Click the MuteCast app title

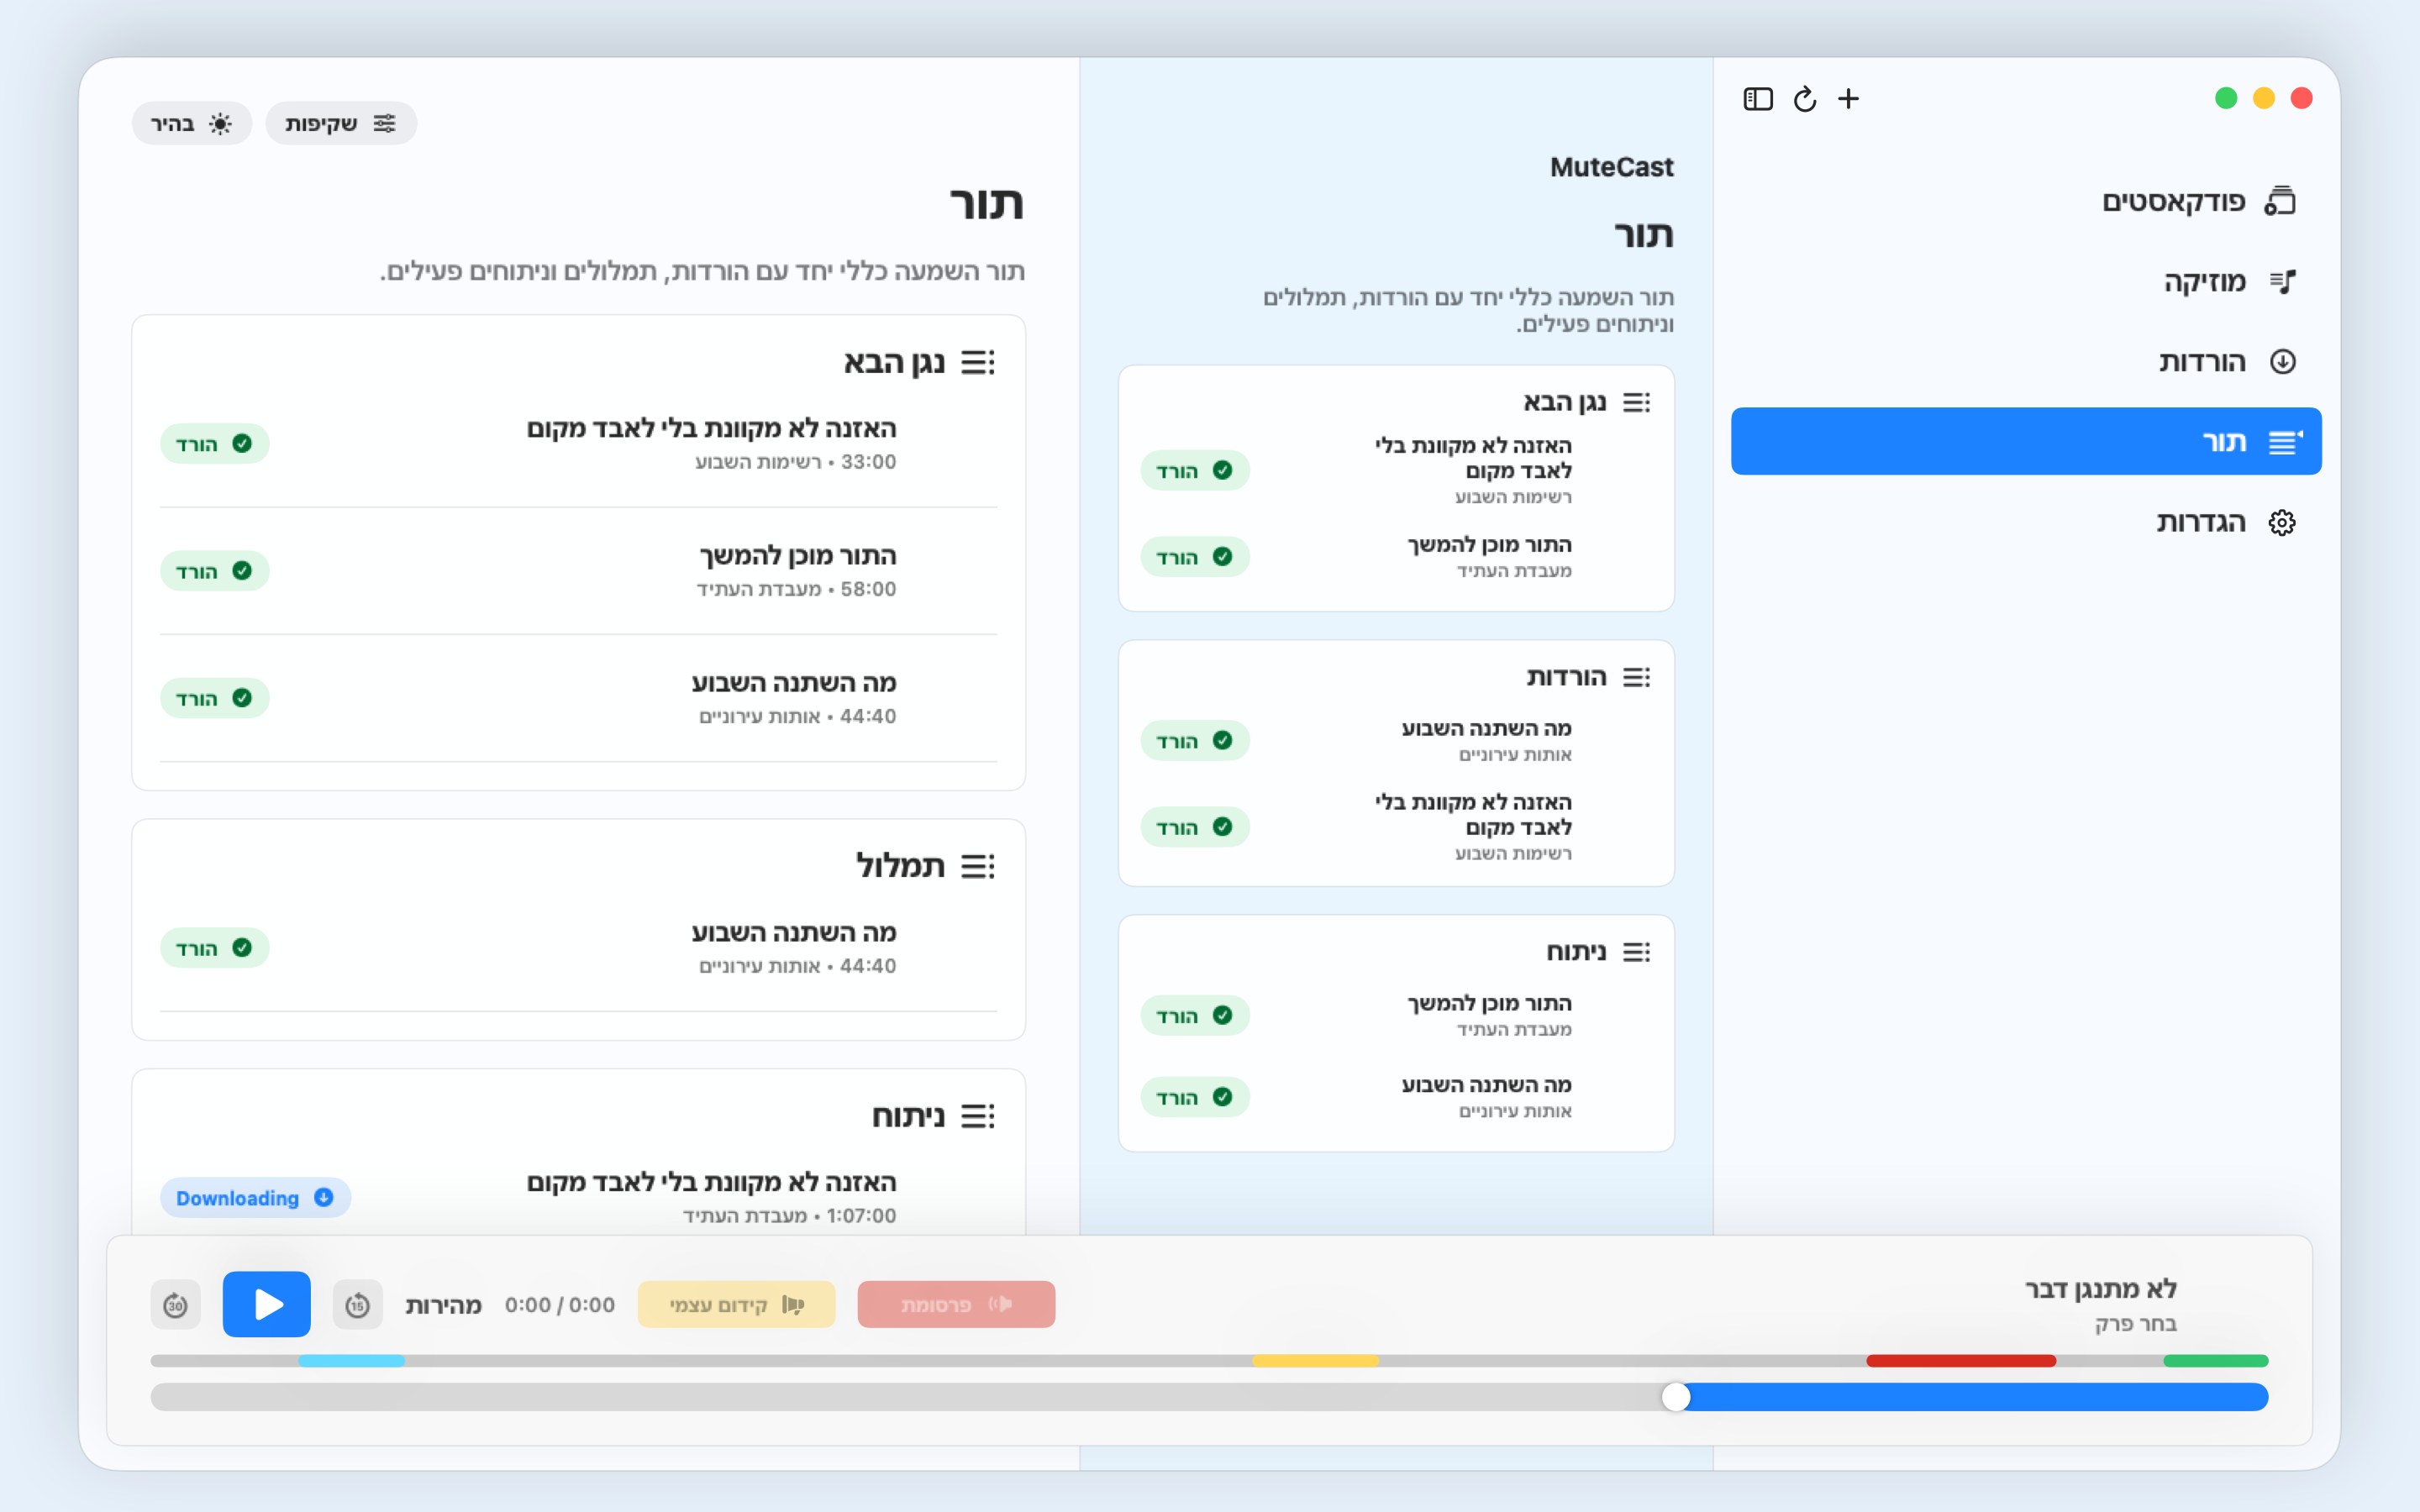tap(1611, 167)
